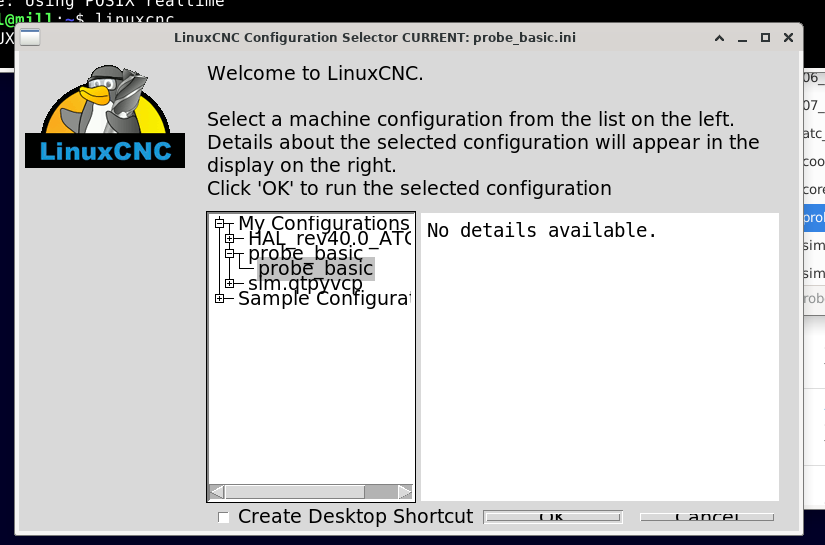Select the probe_basic parent folder entry
Screen dimensions: 825x545
coord(306,253)
